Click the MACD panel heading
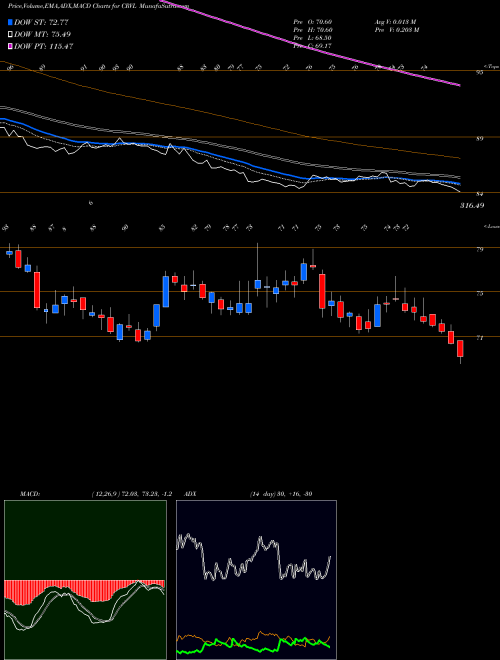Screen dimensions: 500x660 point(29,494)
